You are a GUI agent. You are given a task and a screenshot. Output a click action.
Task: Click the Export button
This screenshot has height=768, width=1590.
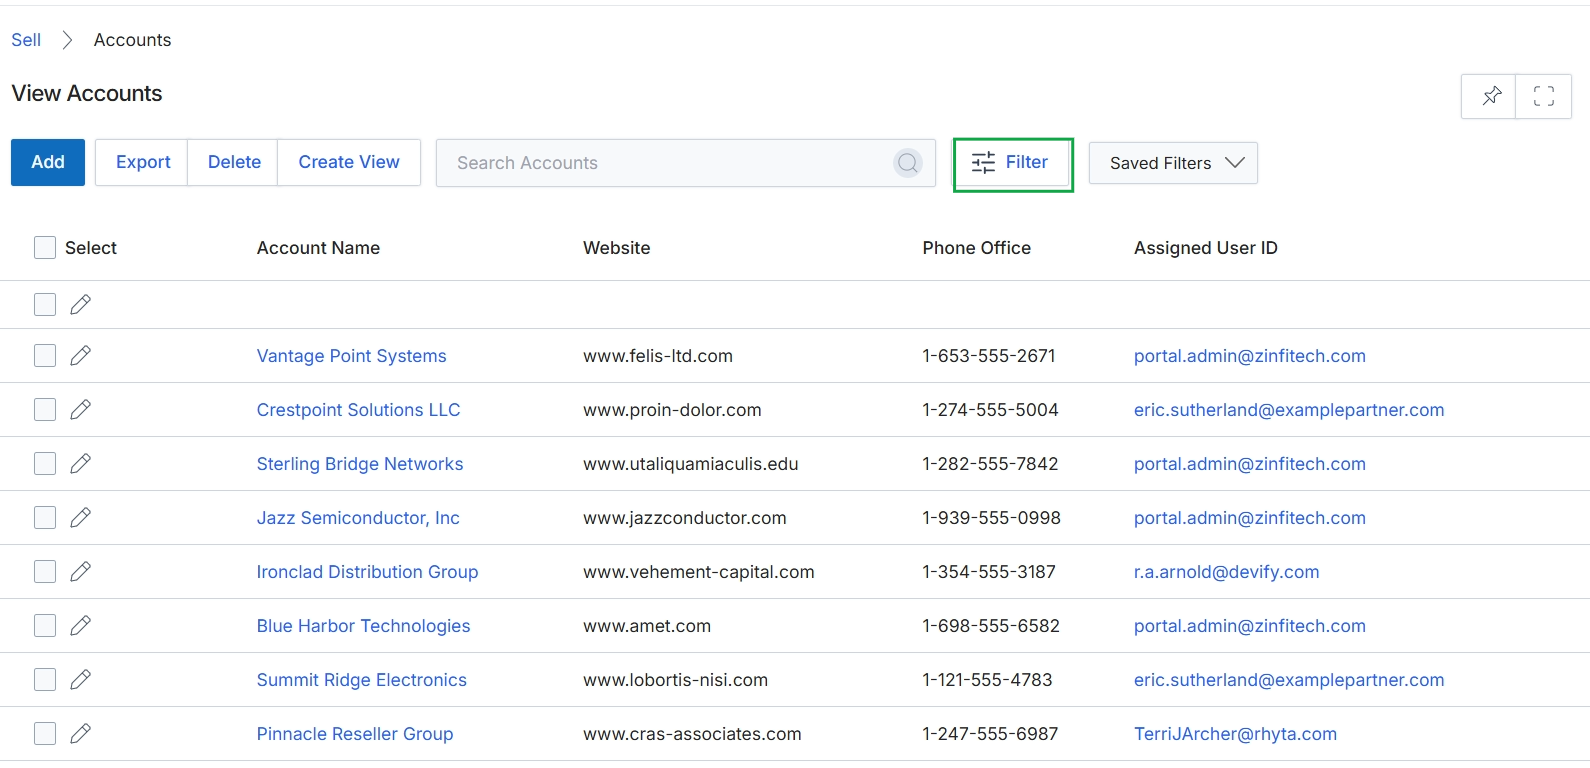click(143, 162)
